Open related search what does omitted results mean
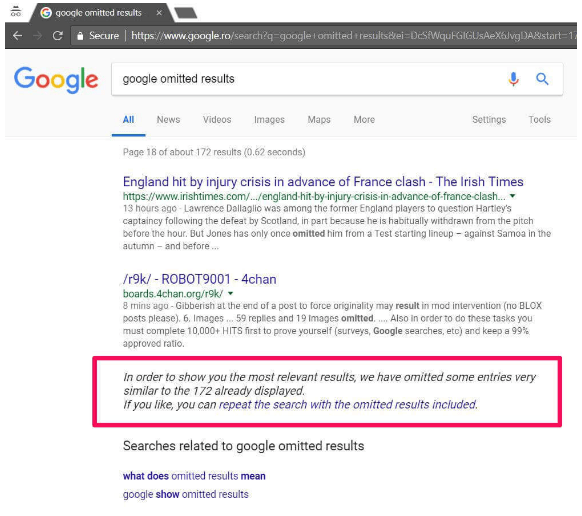Screen dimensions: 582x516 194,476
